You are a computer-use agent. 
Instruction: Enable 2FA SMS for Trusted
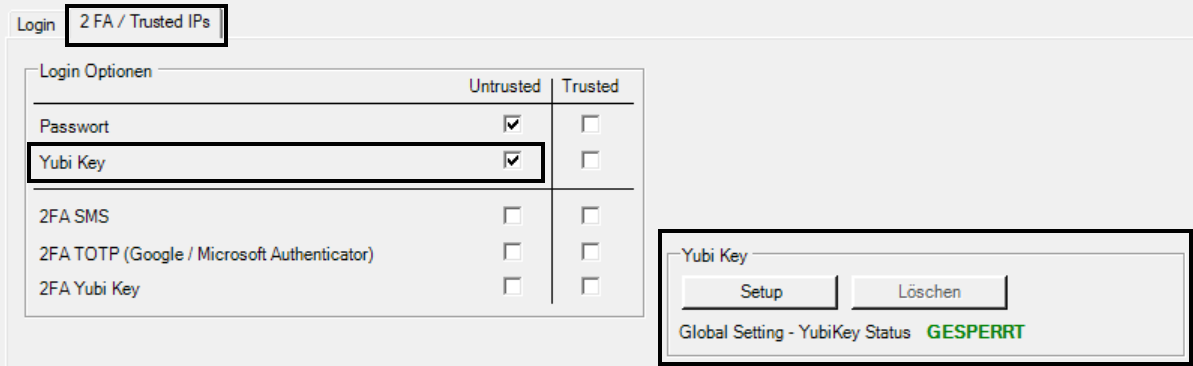(x=590, y=216)
